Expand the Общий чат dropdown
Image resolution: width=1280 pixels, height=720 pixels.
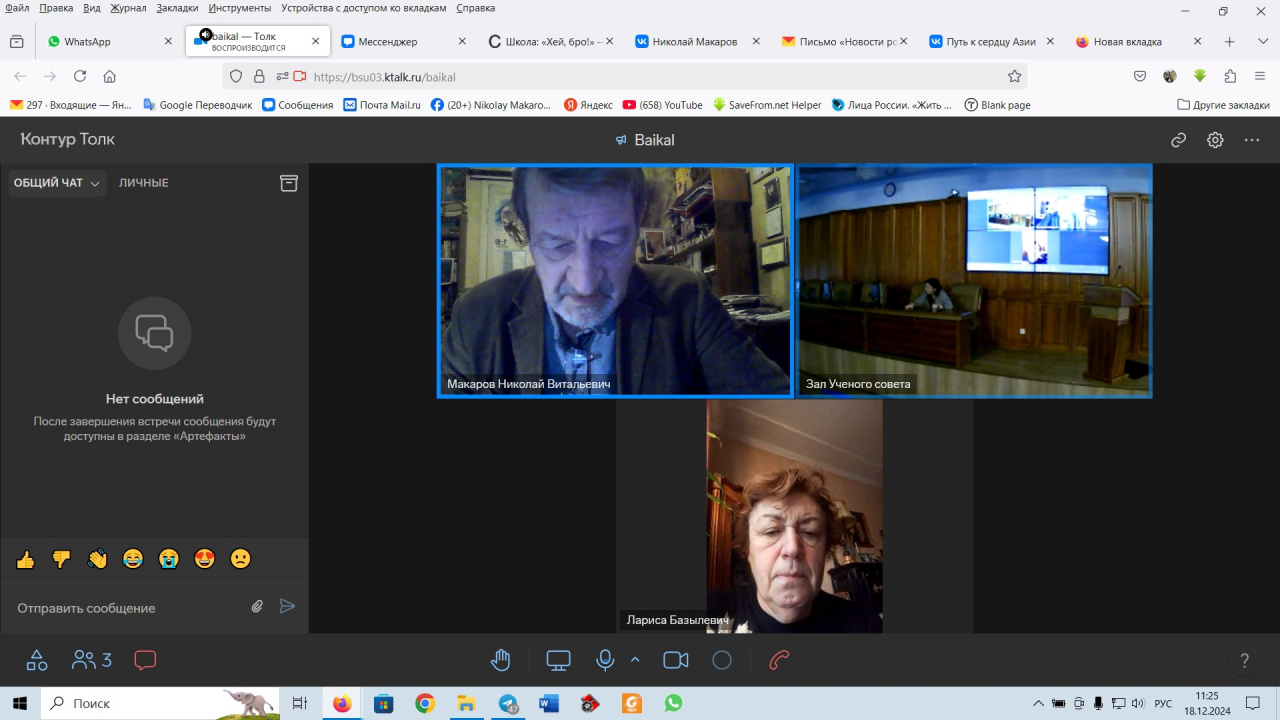tap(57, 183)
